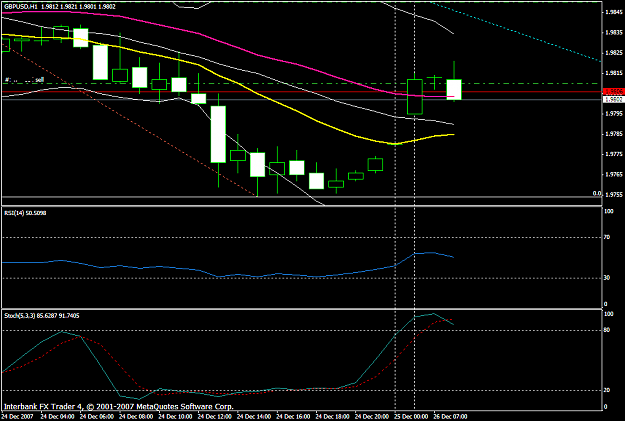Click the 24 Dec 20:00 time label
The width and height of the screenshot is (625, 421).
click(371, 417)
